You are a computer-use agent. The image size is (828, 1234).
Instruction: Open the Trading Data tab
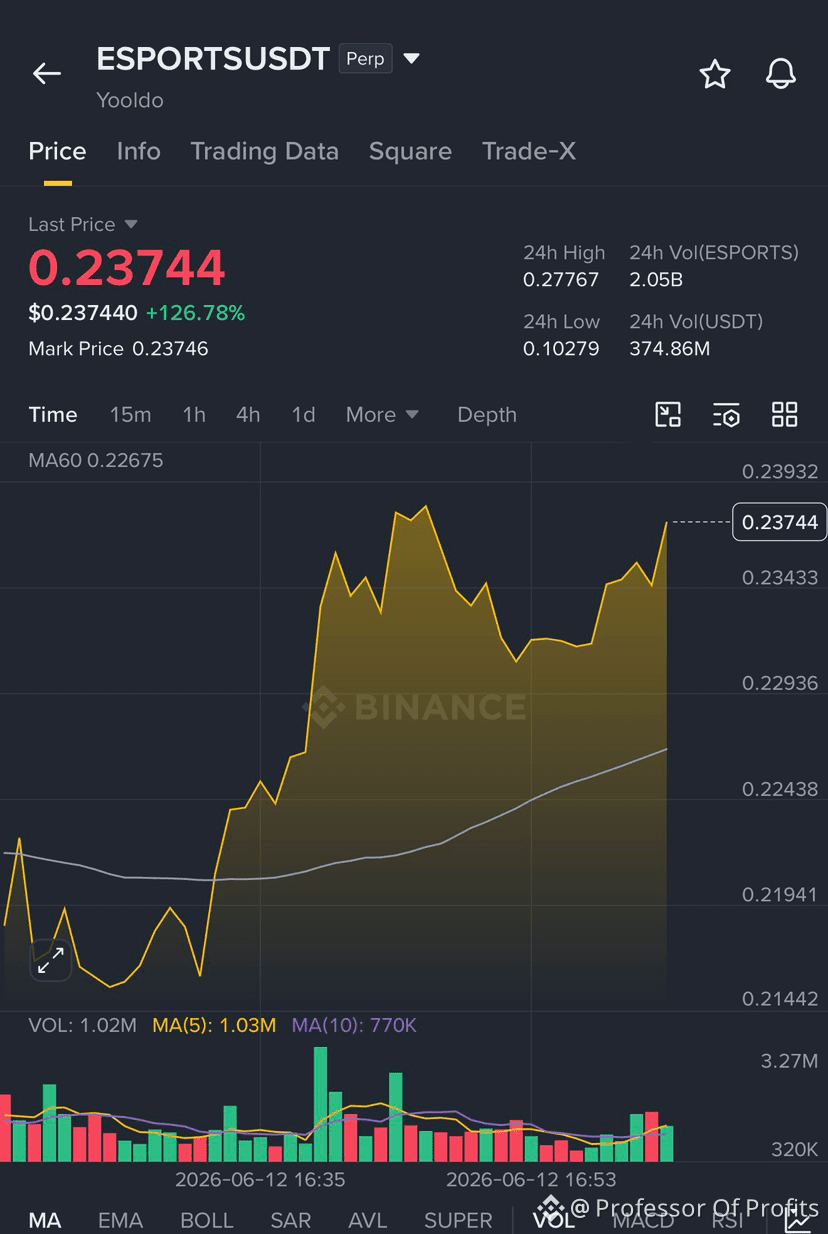point(264,151)
